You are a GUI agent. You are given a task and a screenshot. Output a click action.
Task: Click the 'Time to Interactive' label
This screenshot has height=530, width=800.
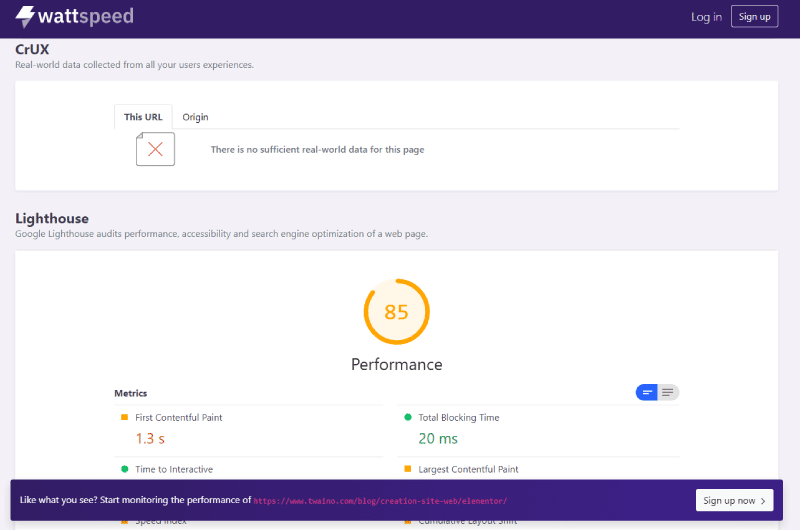pos(174,469)
